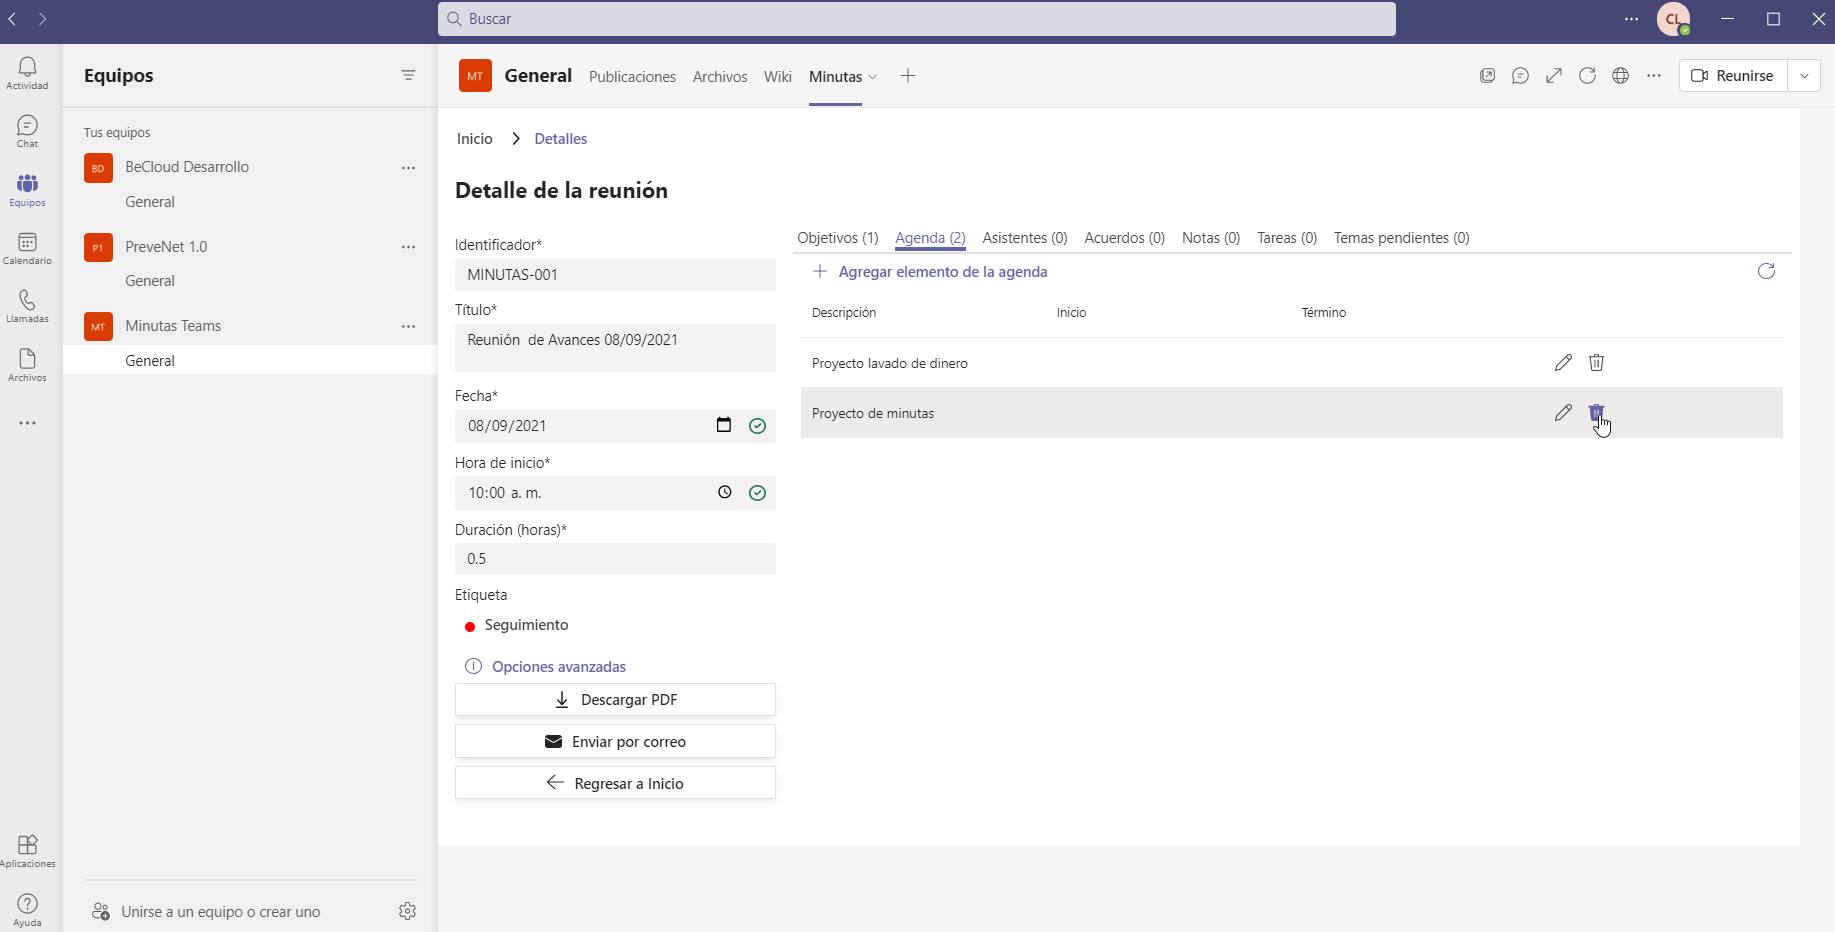The width and height of the screenshot is (1835, 932).
Task: Delete the Proyecto de minutas item
Action: tap(1597, 412)
